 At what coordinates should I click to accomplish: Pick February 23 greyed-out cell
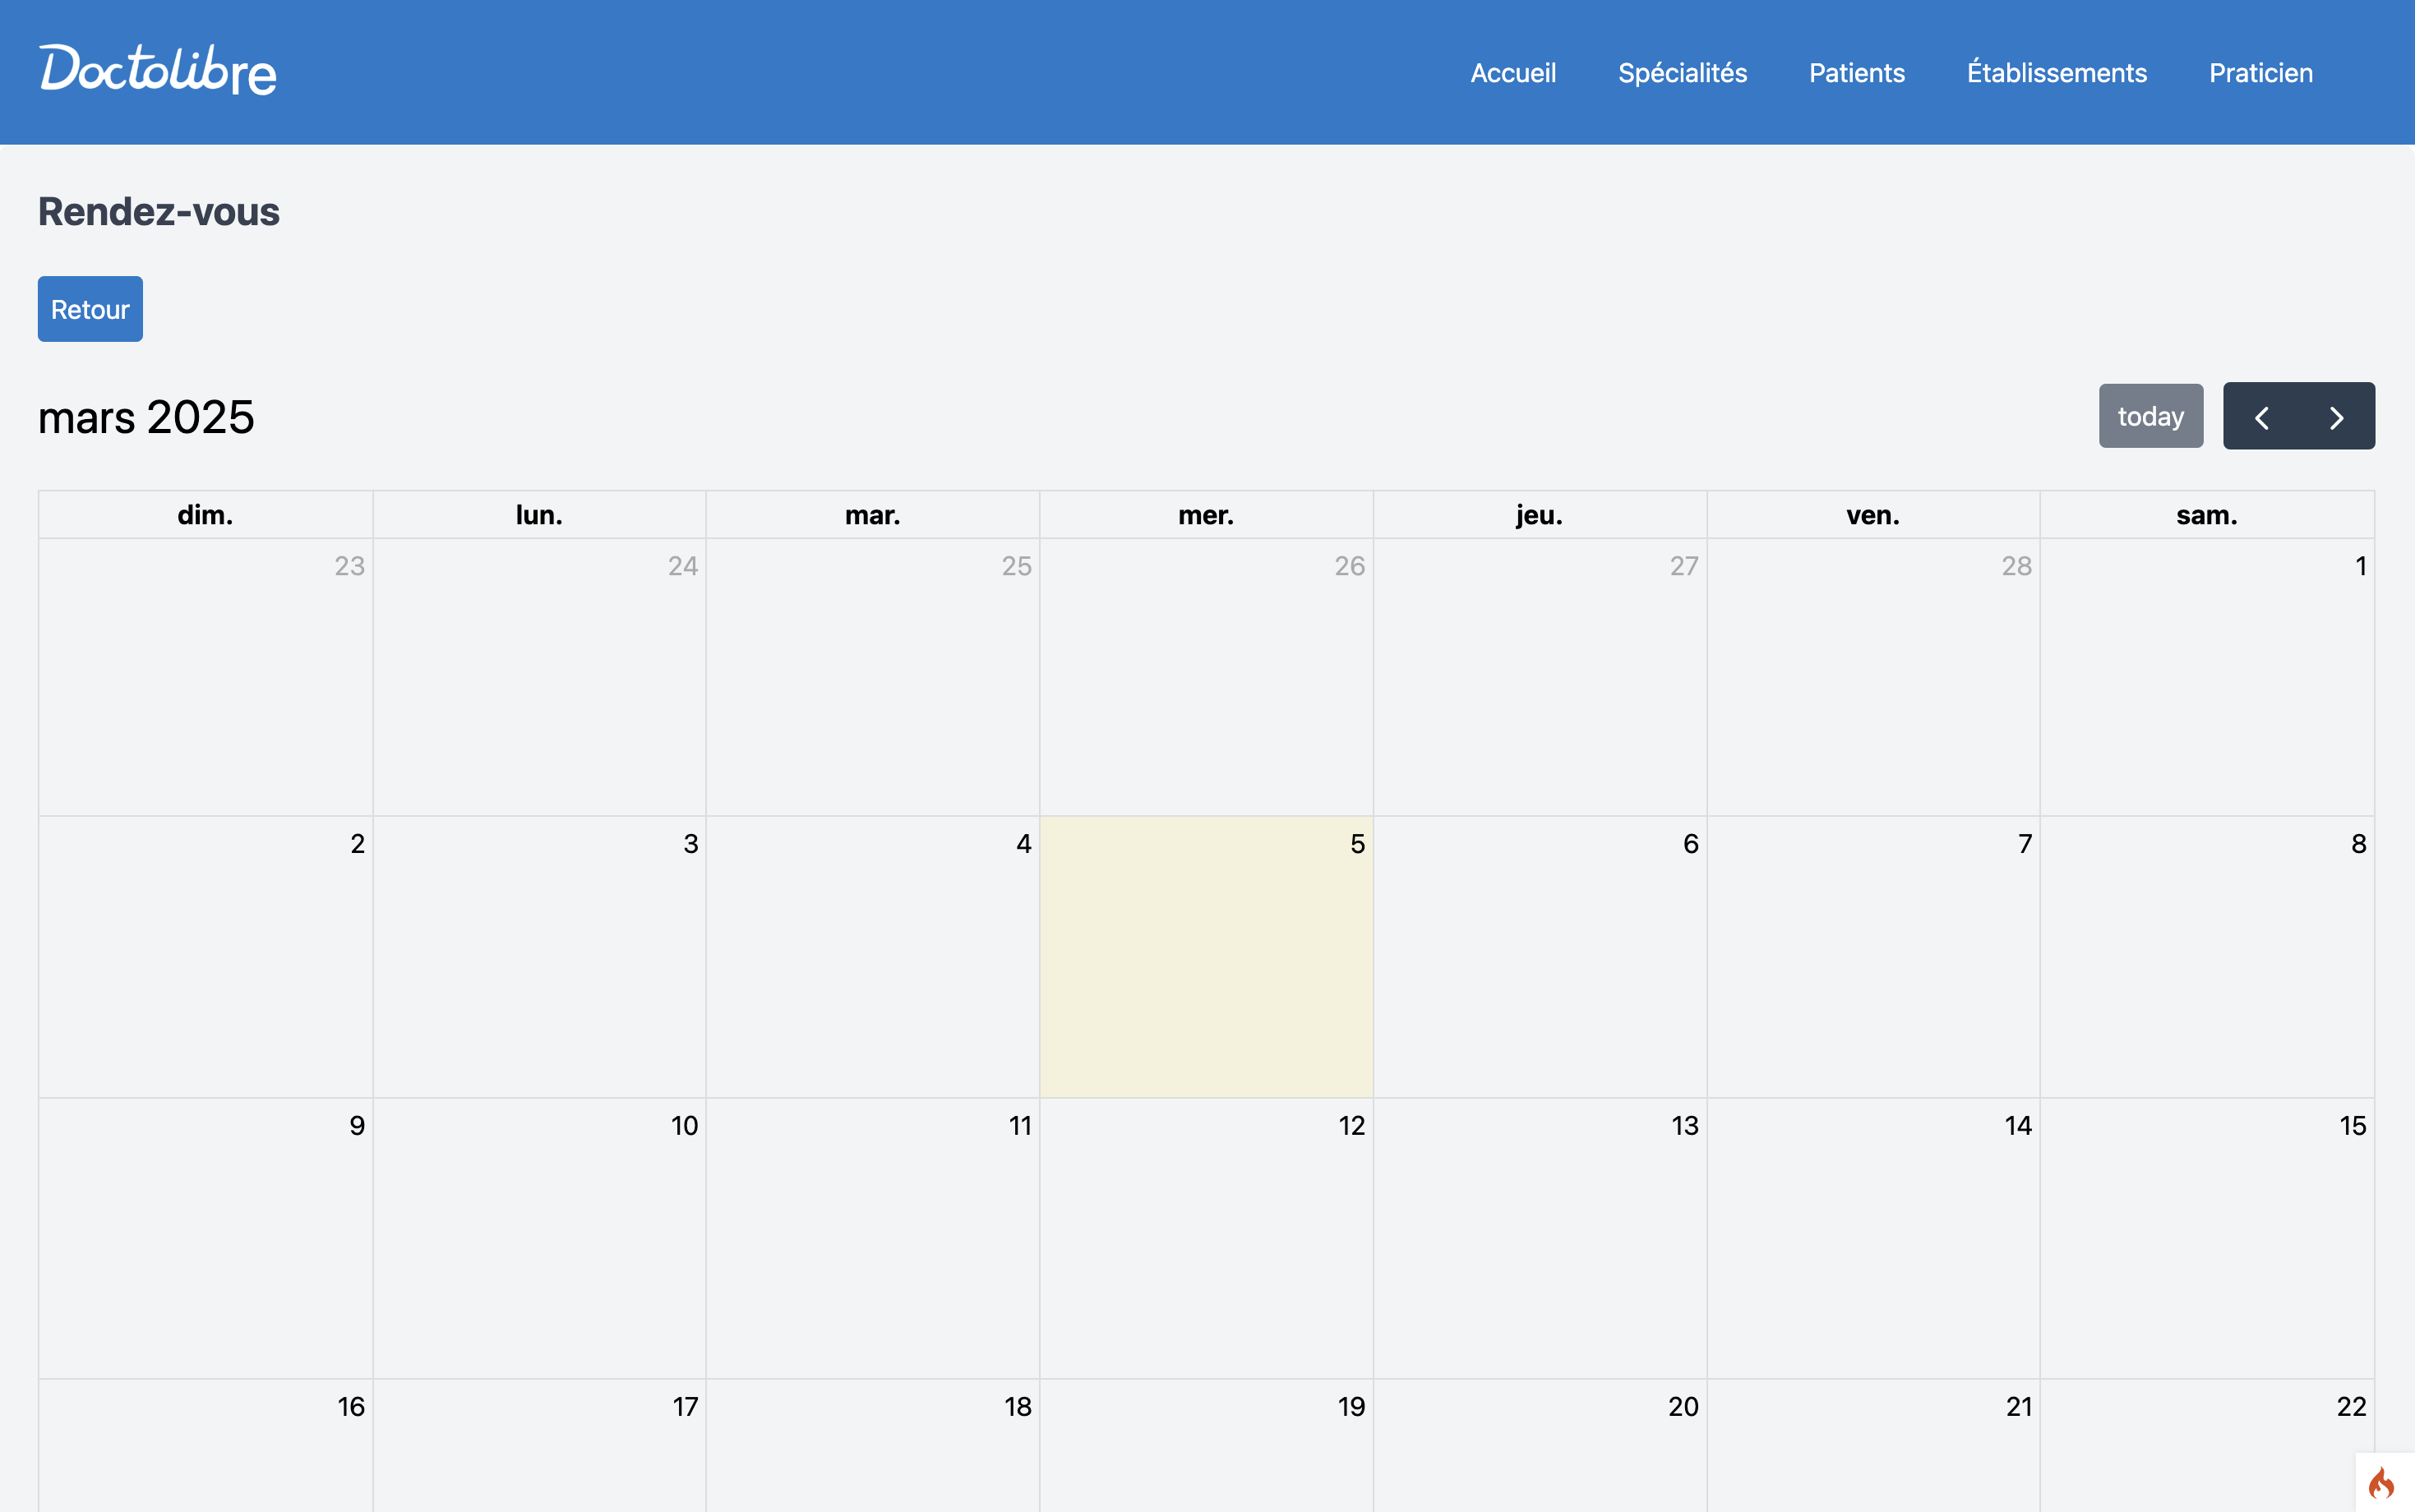[x=206, y=676]
